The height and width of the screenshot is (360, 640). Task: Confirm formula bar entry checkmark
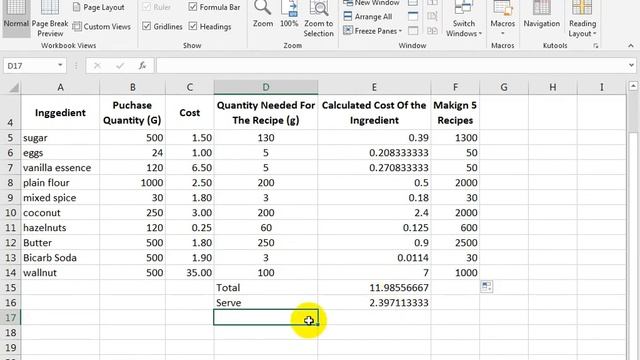tap(120, 65)
